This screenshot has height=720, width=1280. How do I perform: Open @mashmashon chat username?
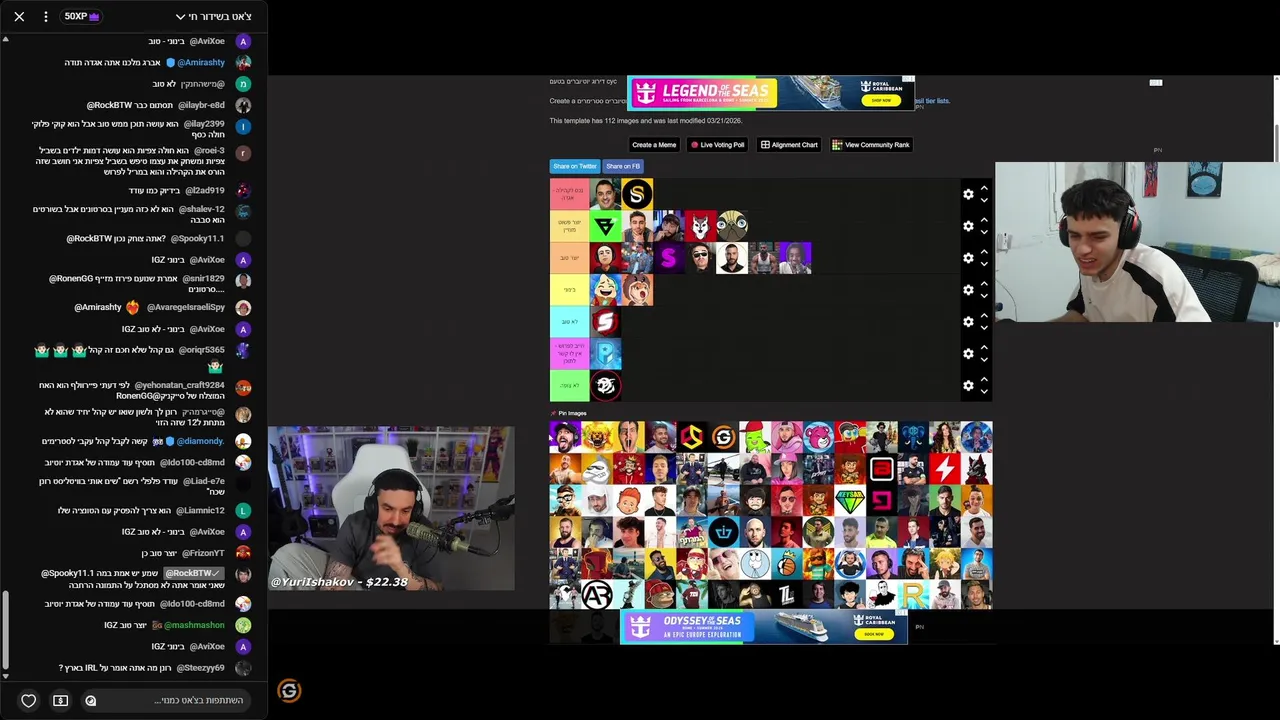point(195,625)
